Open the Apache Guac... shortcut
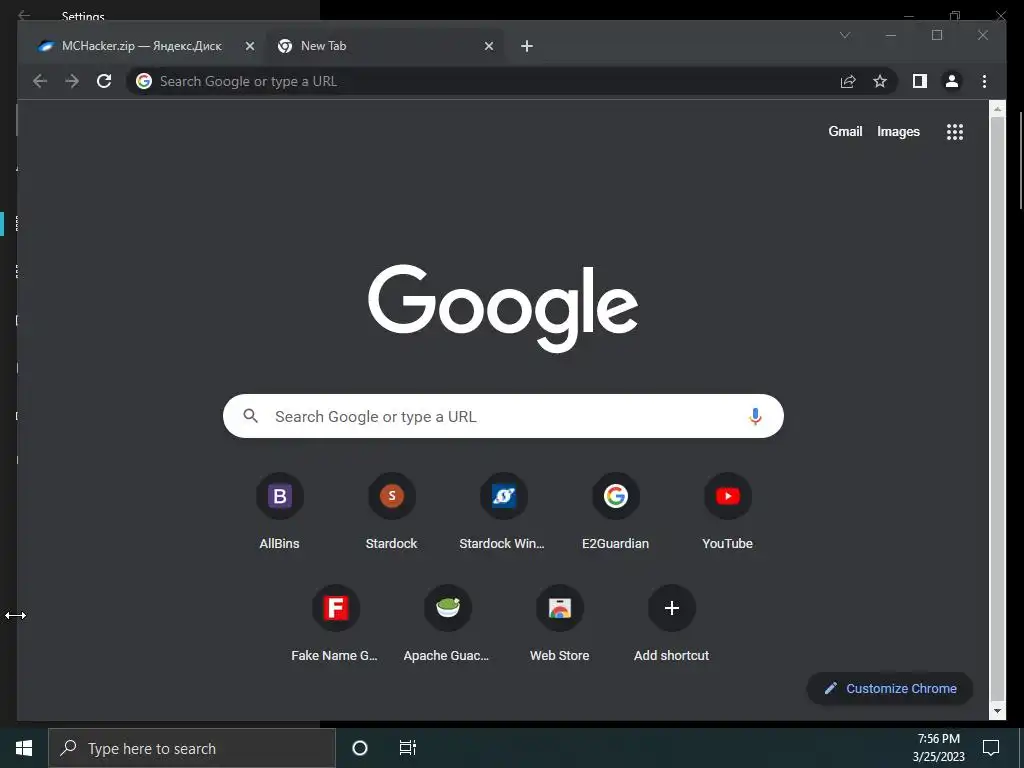 pyautogui.click(x=448, y=624)
